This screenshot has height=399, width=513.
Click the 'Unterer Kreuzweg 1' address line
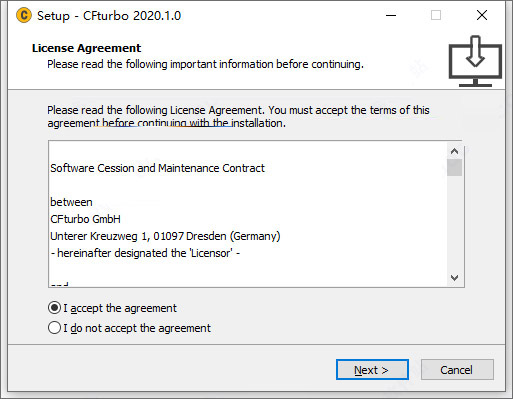(165, 236)
